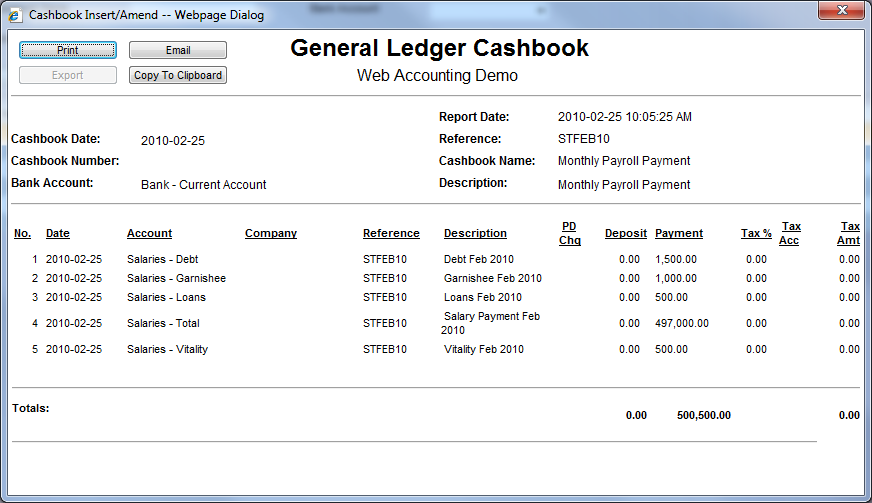
Task: Select the Company column header
Action: point(271,233)
